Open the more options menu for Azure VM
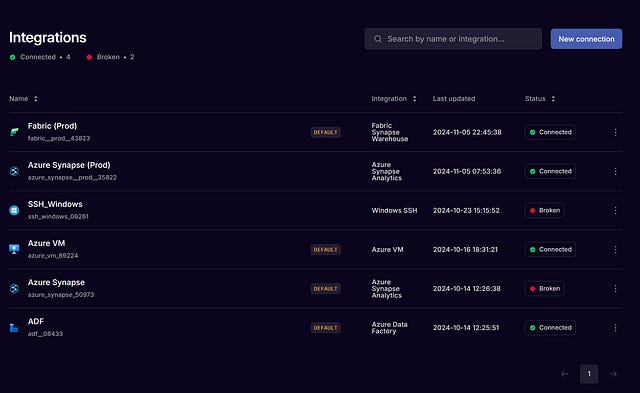This screenshot has width=640, height=393. [615, 249]
